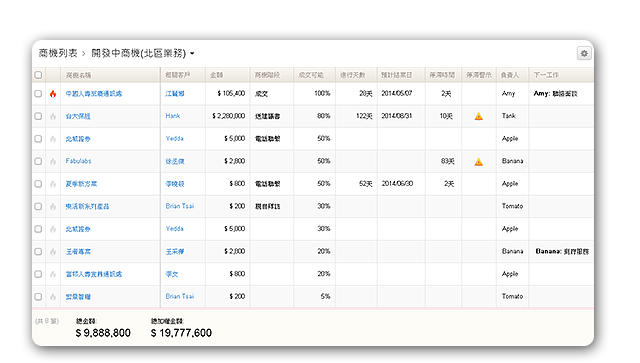Toggle the grey flame icon in Hank row
The width and height of the screenshot is (640, 363).
click(x=53, y=116)
